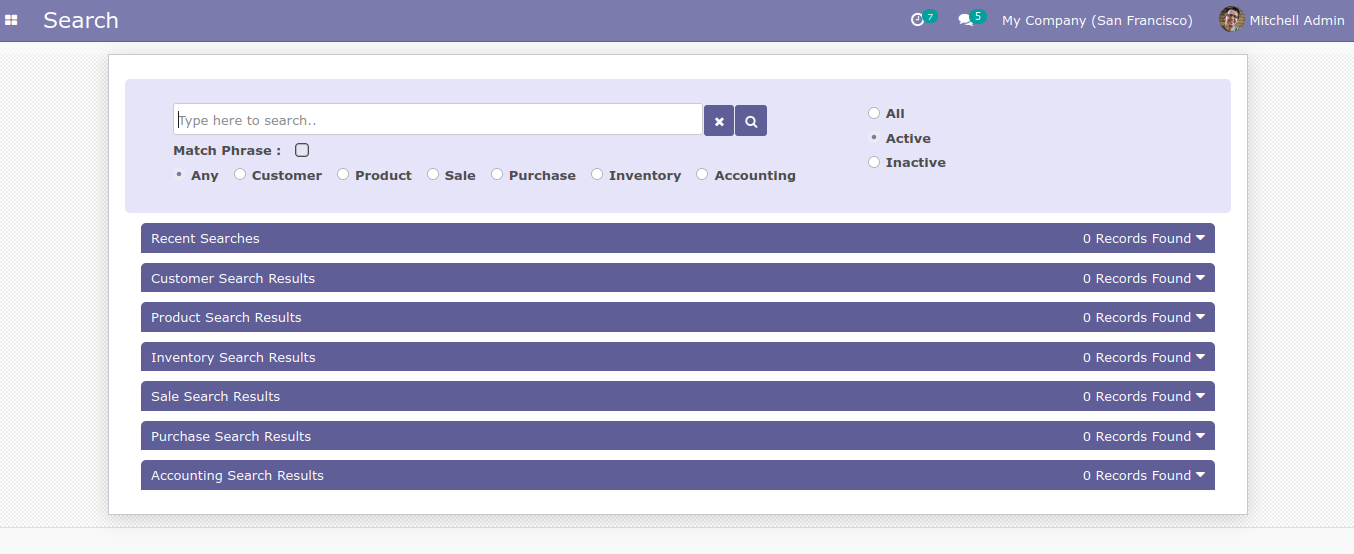Screen dimensions: 1354x554
Task: Pick the Purchase radio option
Action: coord(497,174)
